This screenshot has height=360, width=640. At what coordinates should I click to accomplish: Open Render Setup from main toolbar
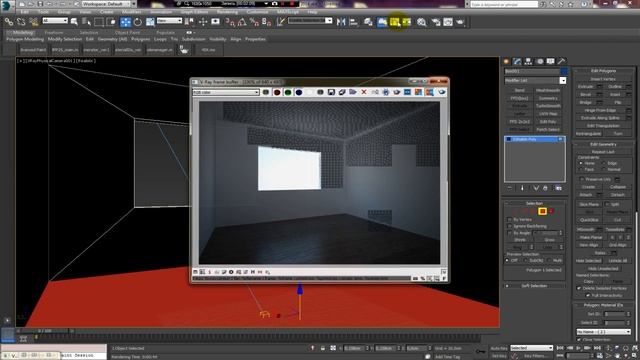pyautogui.click(x=436, y=22)
